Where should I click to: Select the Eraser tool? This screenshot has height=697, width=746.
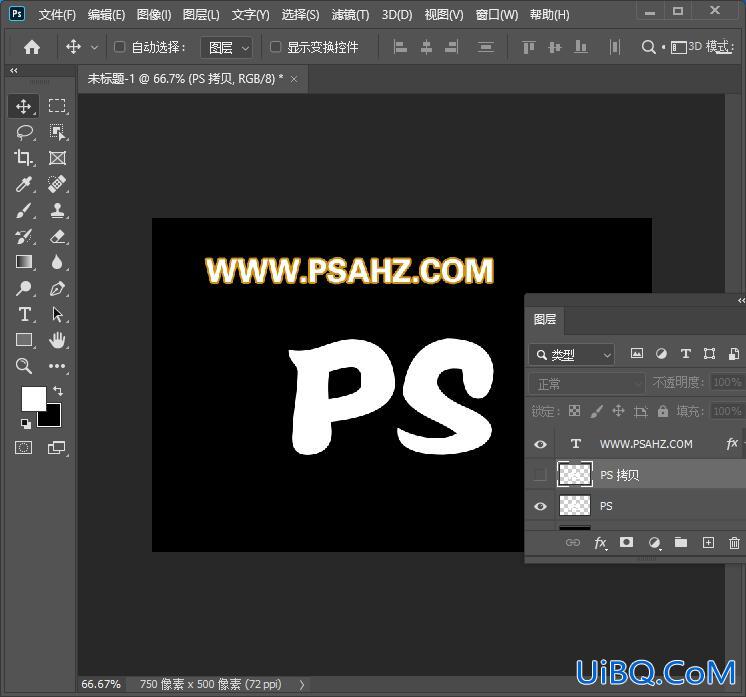[58, 236]
